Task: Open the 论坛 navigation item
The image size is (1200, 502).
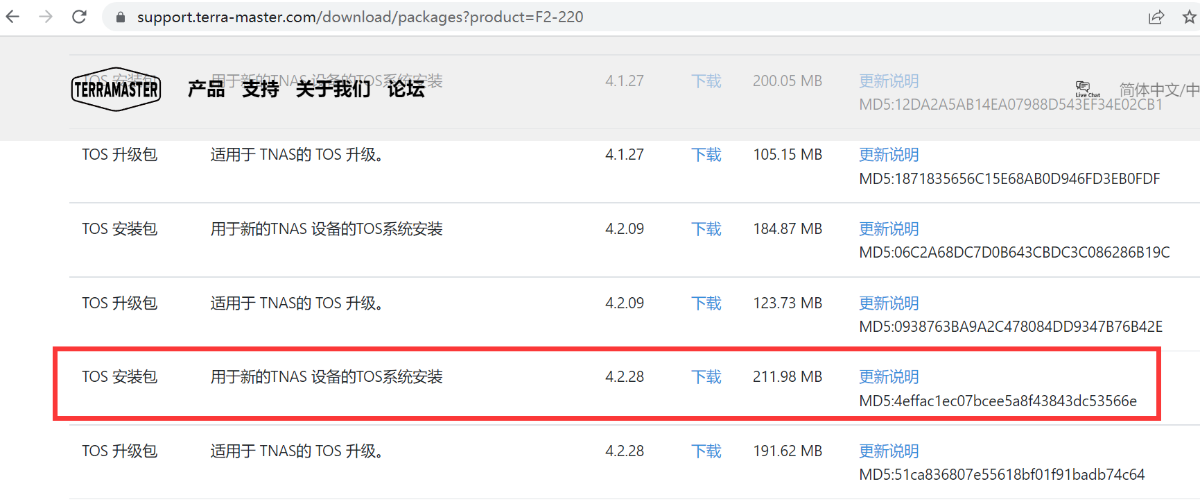Action: point(406,89)
